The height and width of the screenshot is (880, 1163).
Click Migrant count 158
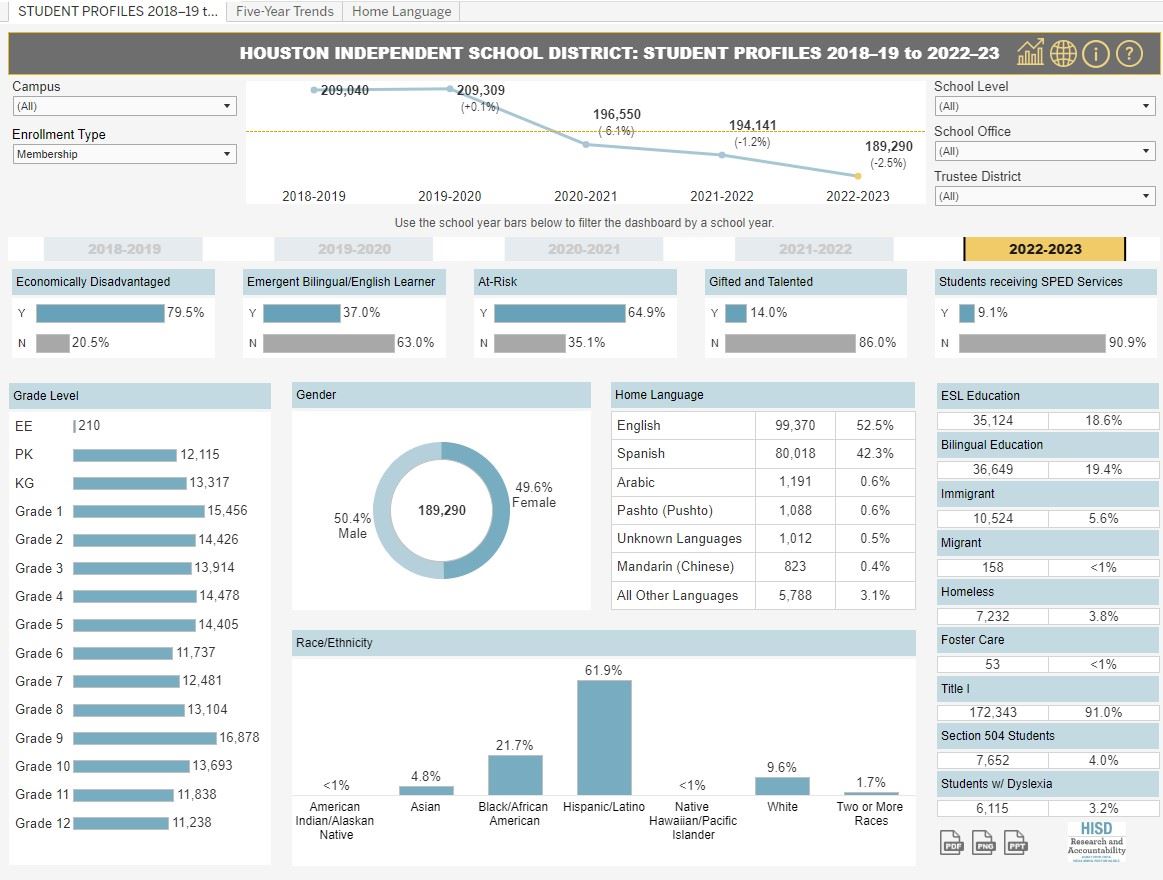pos(992,568)
